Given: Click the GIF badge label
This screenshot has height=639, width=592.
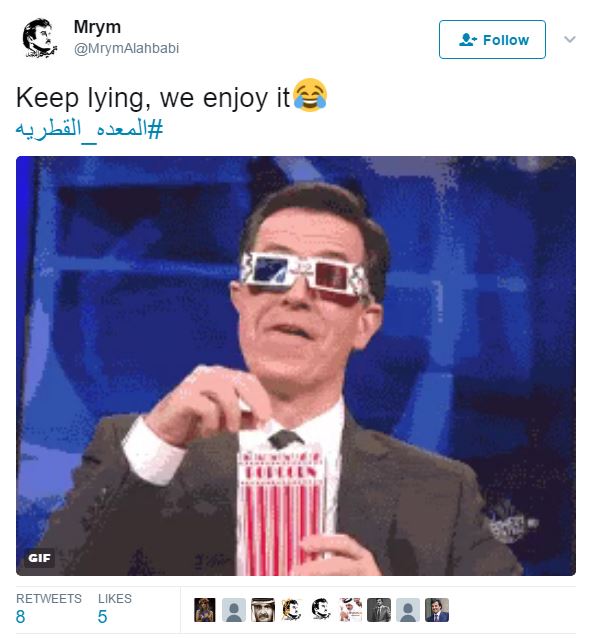Looking at the screenshot, I should tap(40, 557).
